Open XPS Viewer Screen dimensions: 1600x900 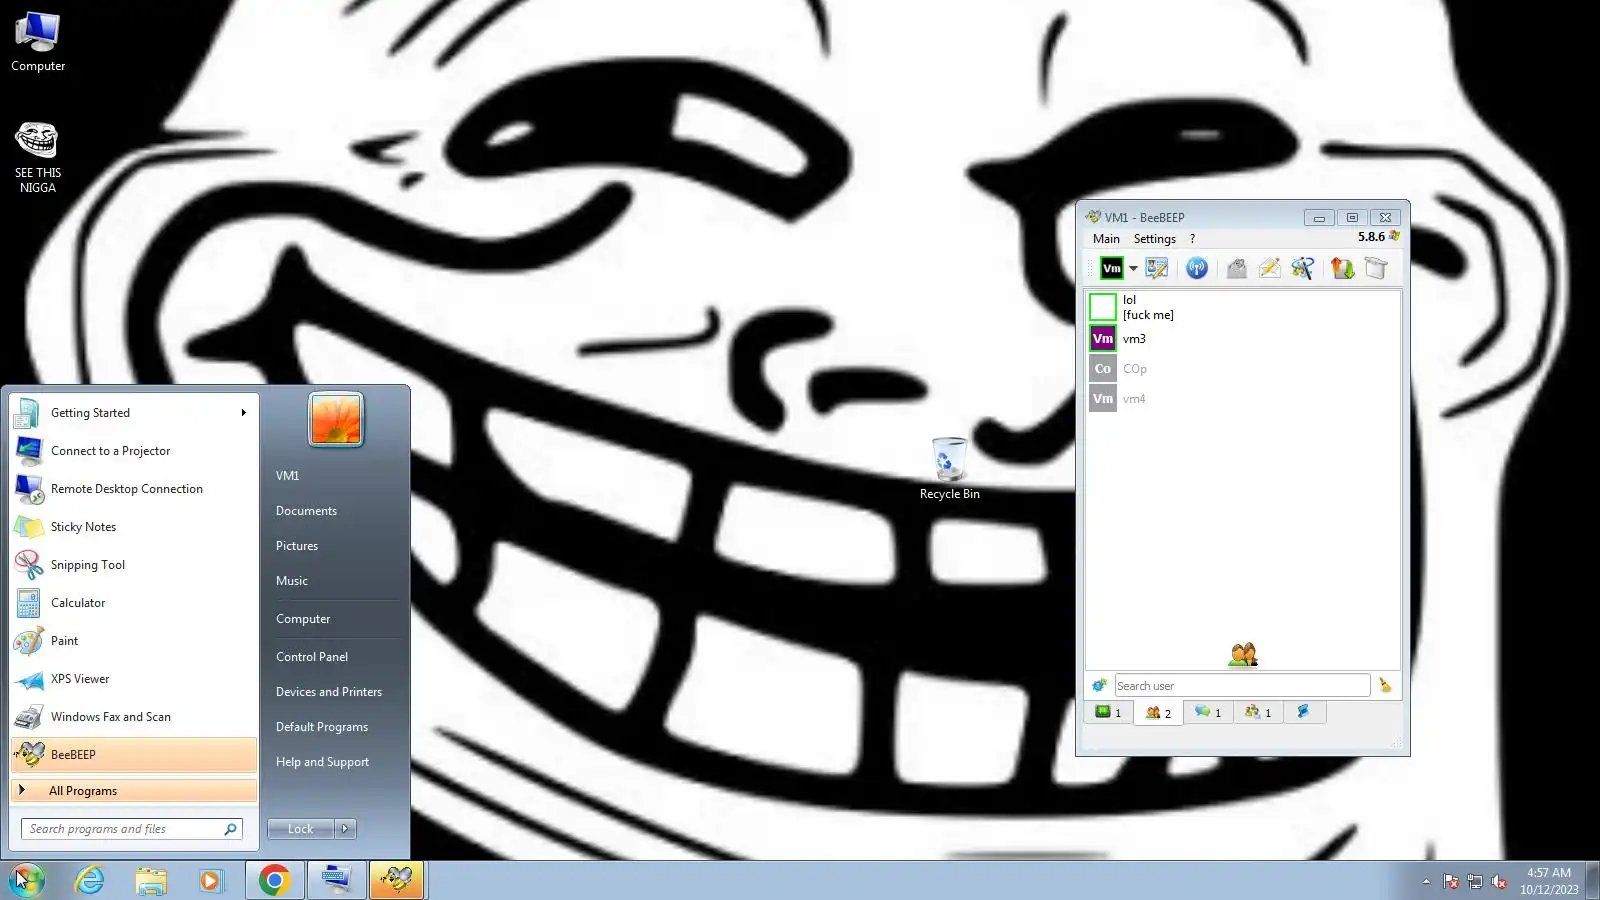point(133,679)
